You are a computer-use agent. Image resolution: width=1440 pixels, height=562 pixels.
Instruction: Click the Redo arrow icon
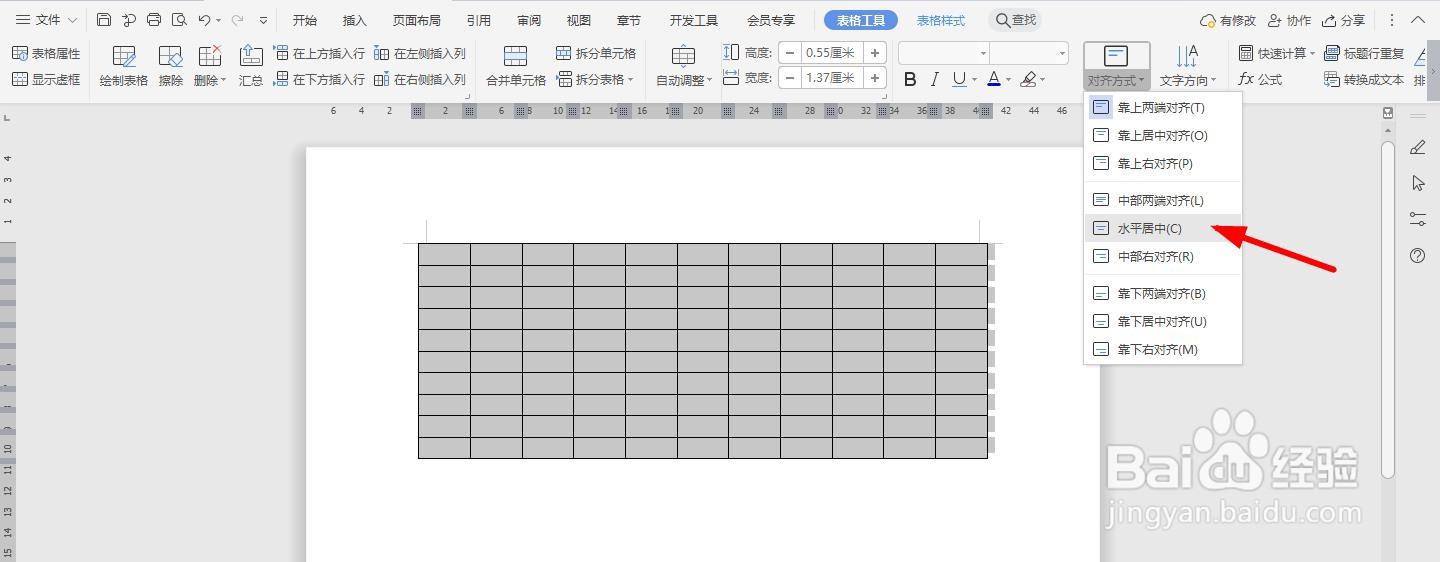(237, 20)
